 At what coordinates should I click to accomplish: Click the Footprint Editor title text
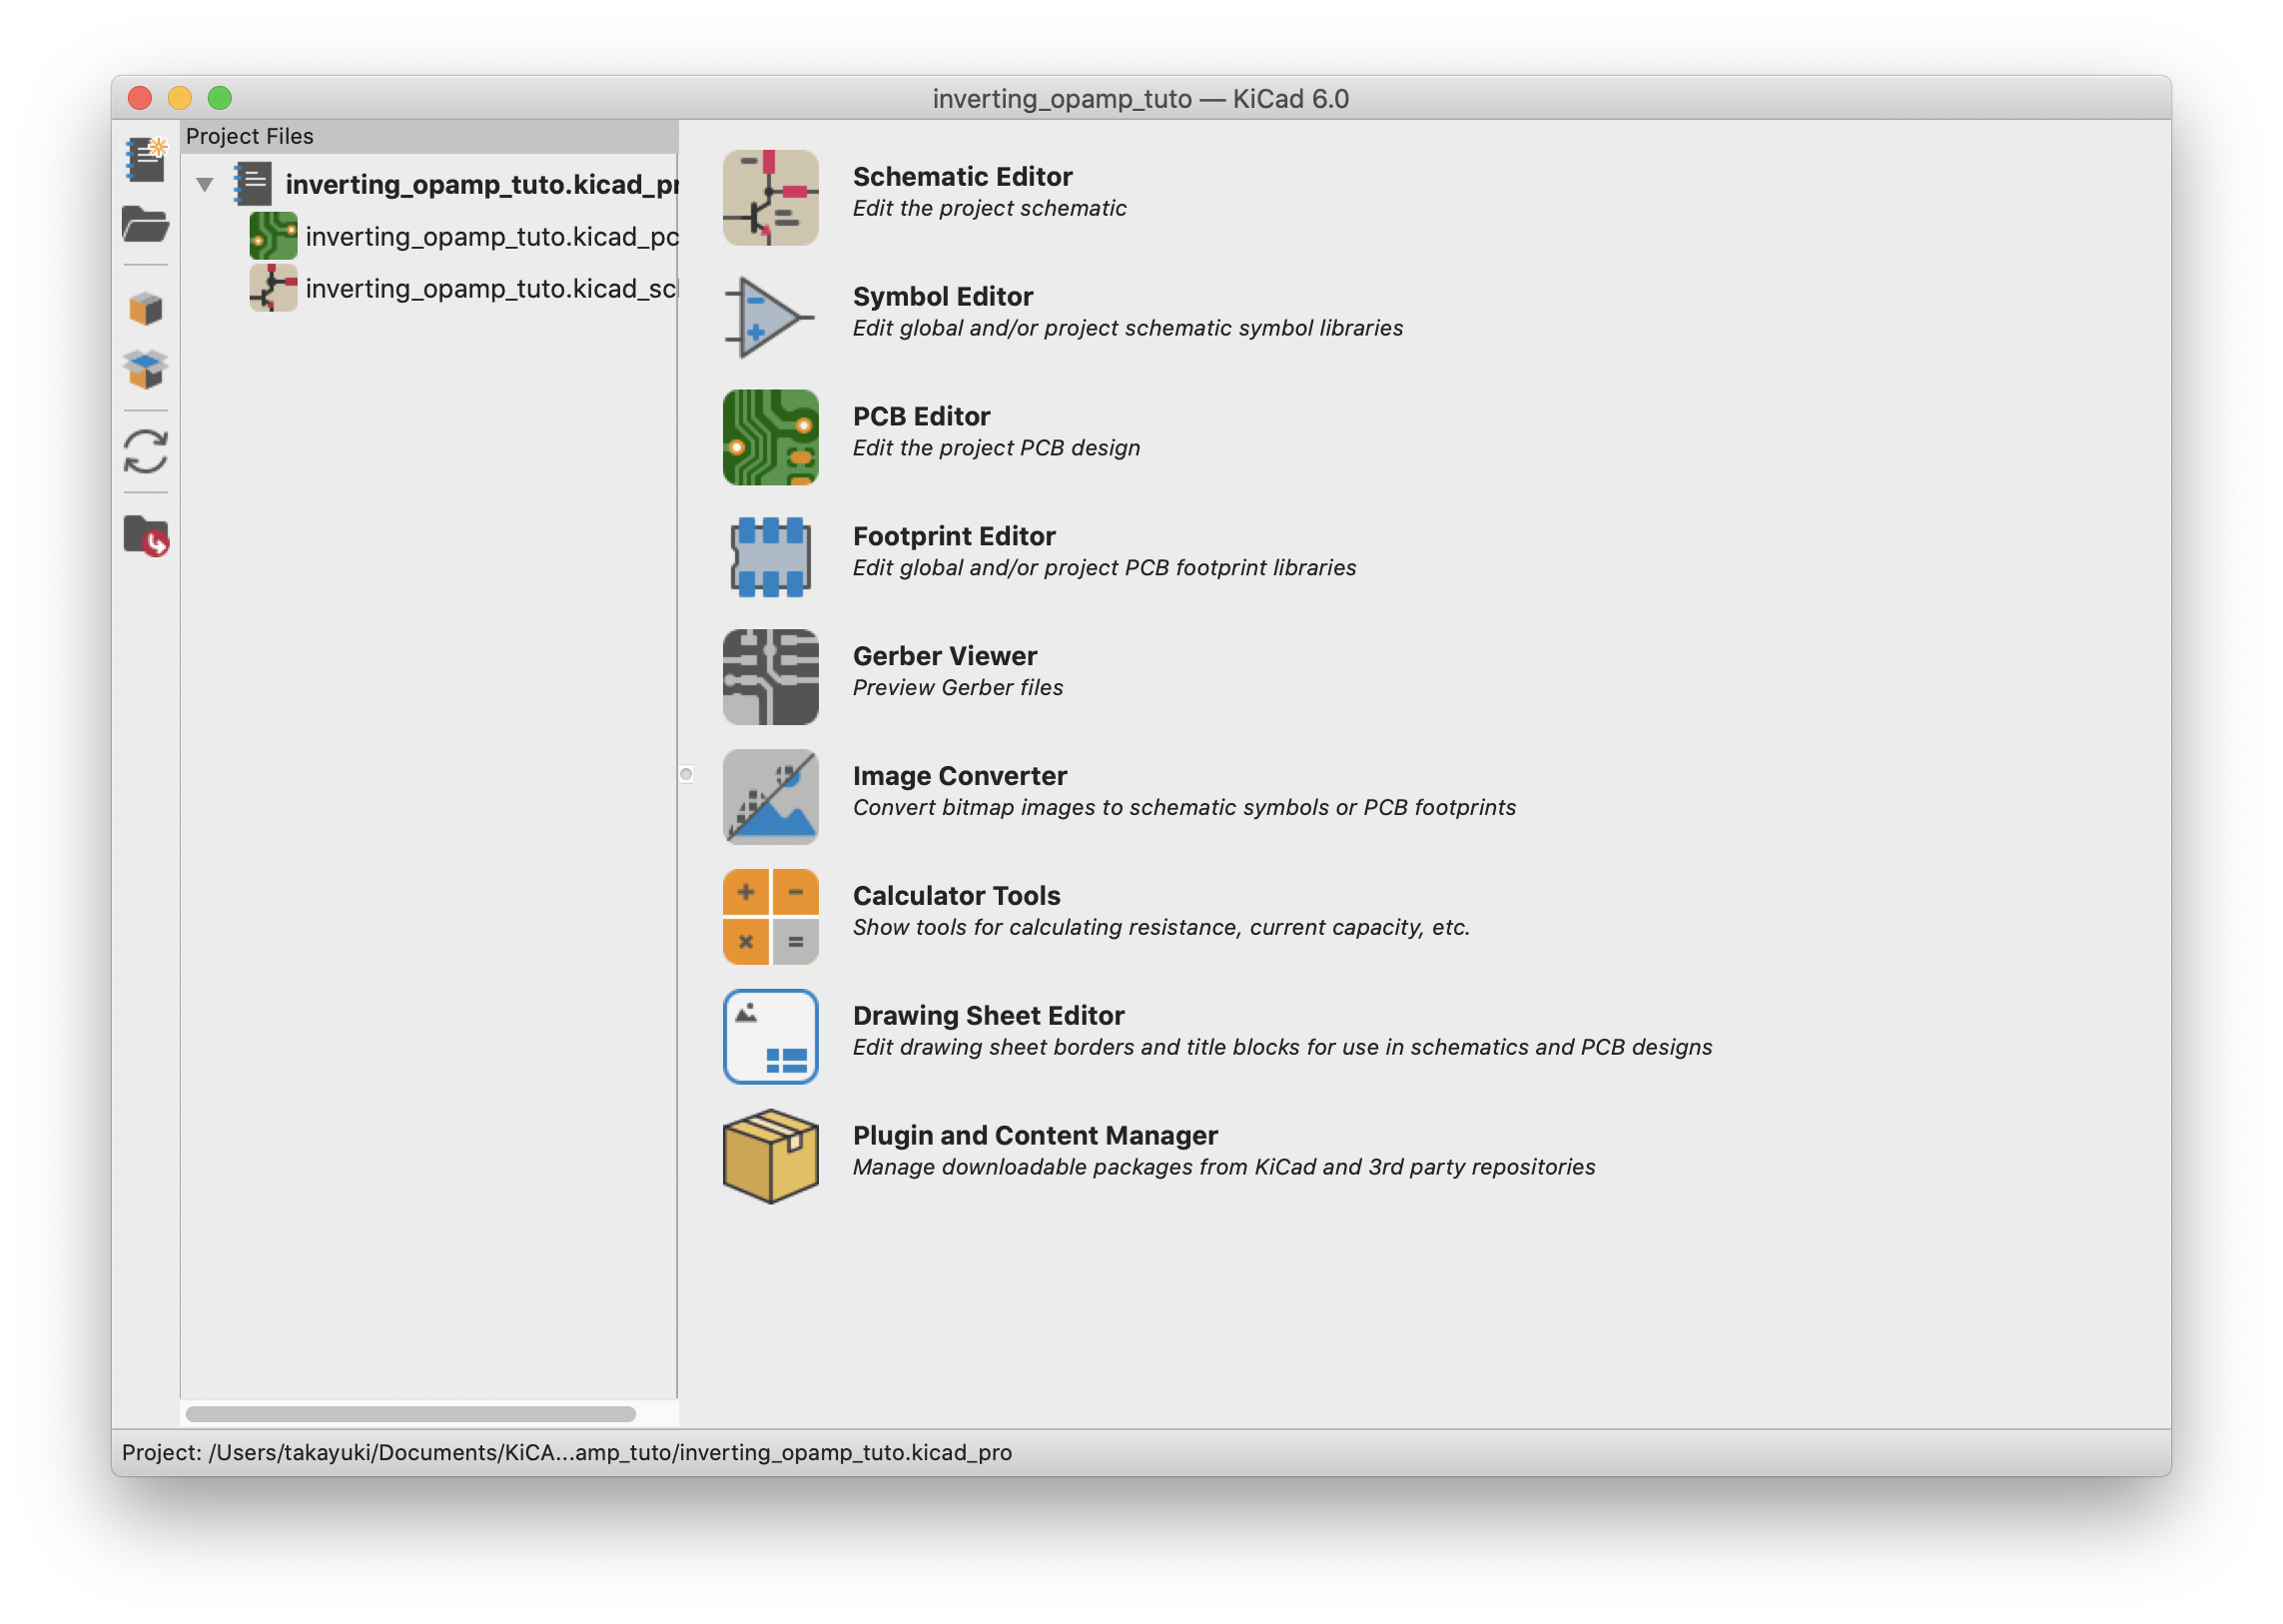pyautogui.click(x=954, y=537)
